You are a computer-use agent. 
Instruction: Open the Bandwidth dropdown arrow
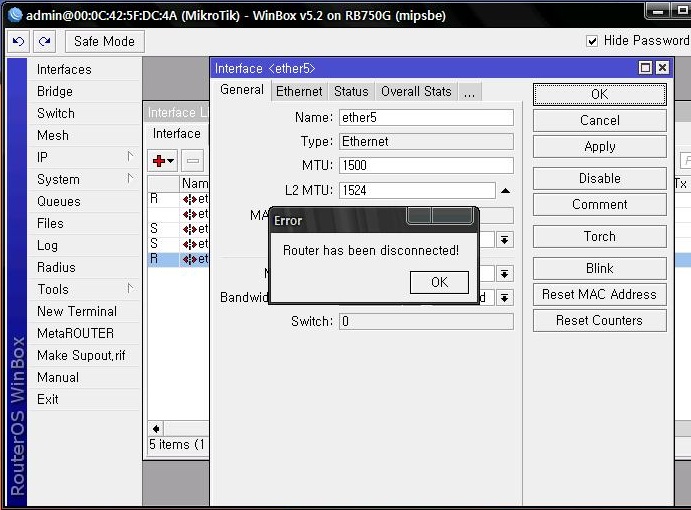click(505, 298)
